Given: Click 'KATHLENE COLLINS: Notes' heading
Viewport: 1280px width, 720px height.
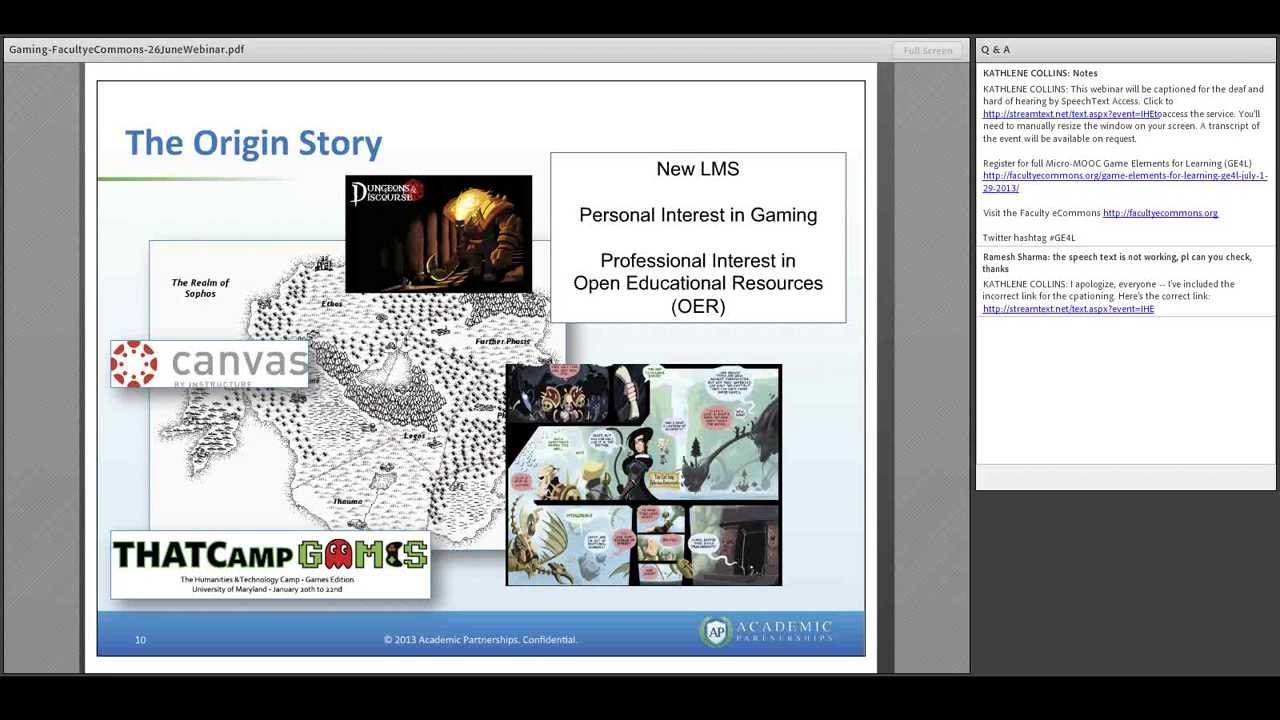Looking at the screenshot, I should [1040, 73].
